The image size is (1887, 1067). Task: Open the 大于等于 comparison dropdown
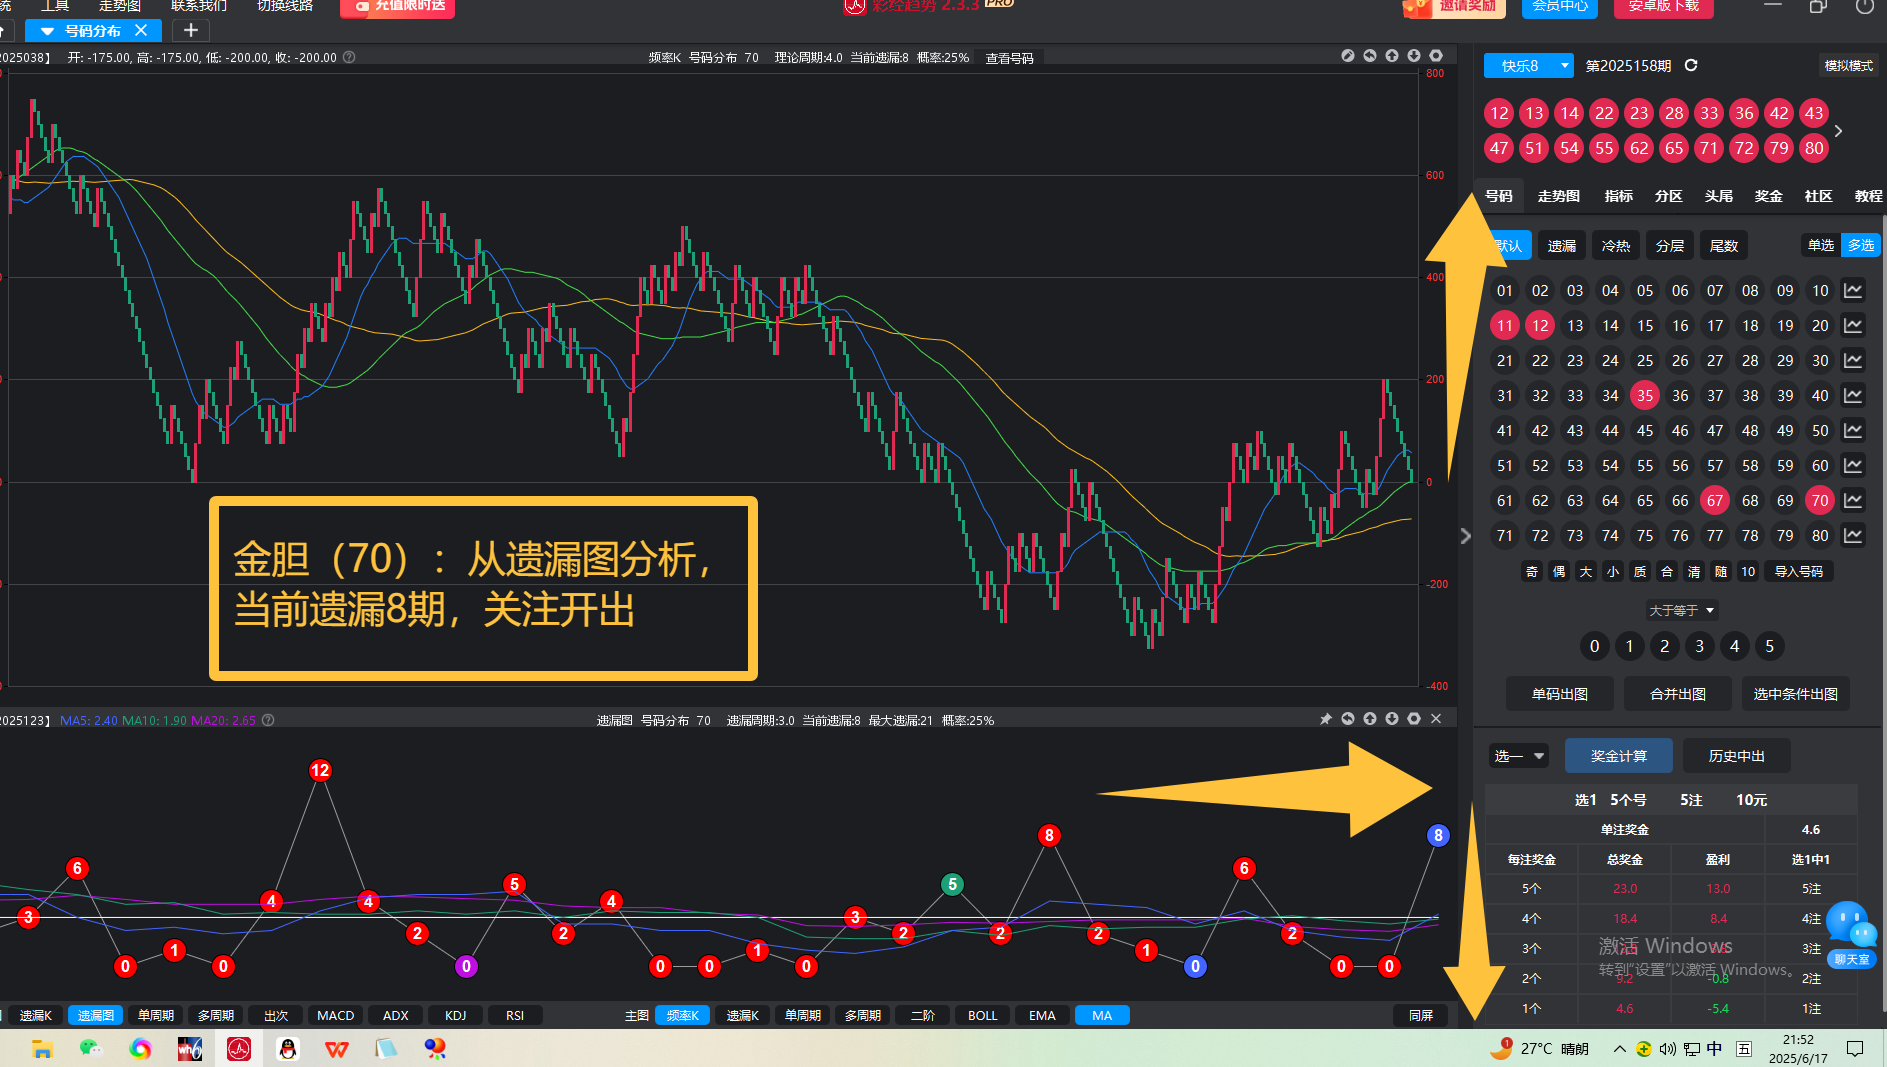point(1682,610)
